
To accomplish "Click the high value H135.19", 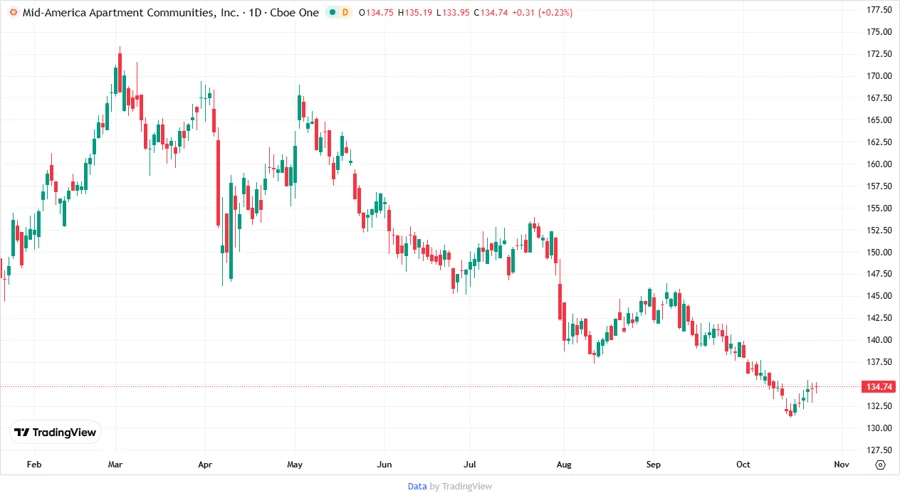I will coord(415,12).
